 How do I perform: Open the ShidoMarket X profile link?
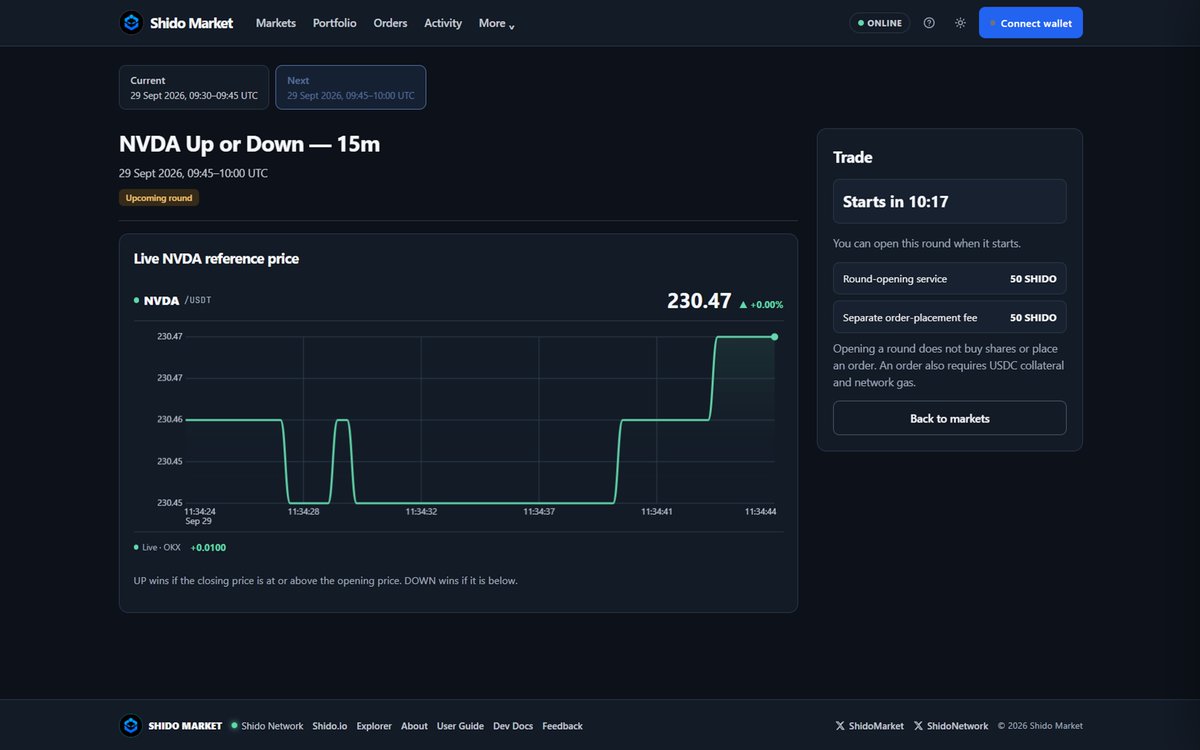(x=869, y=726)
